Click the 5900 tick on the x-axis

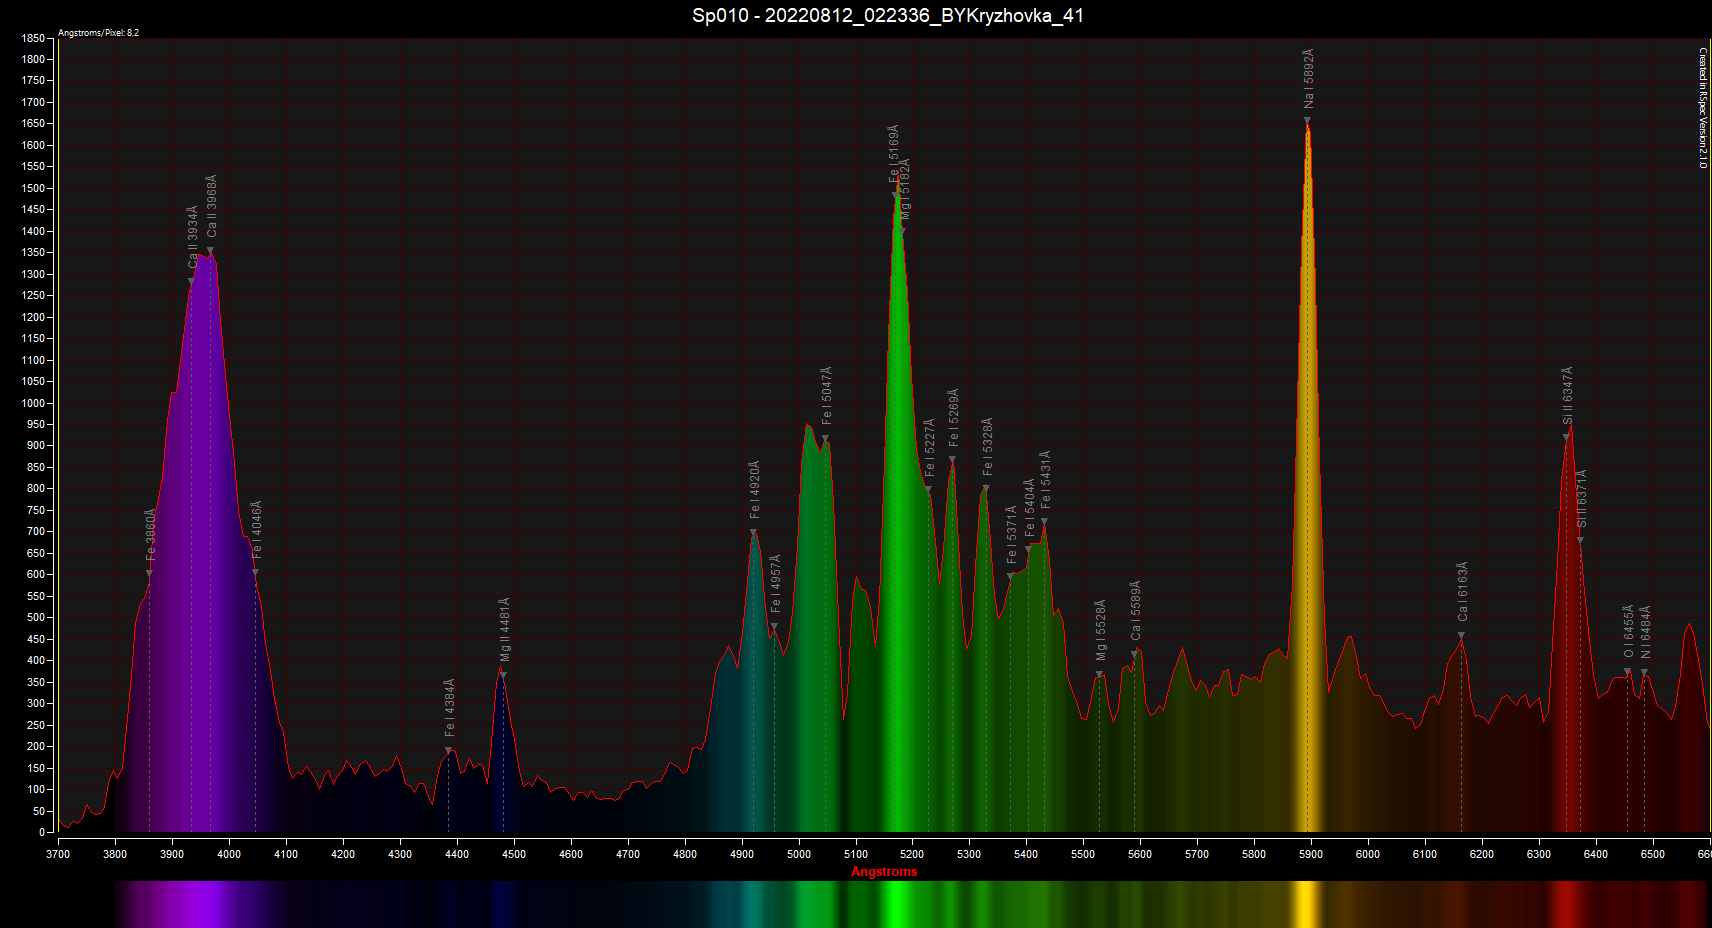(1311, 854)
